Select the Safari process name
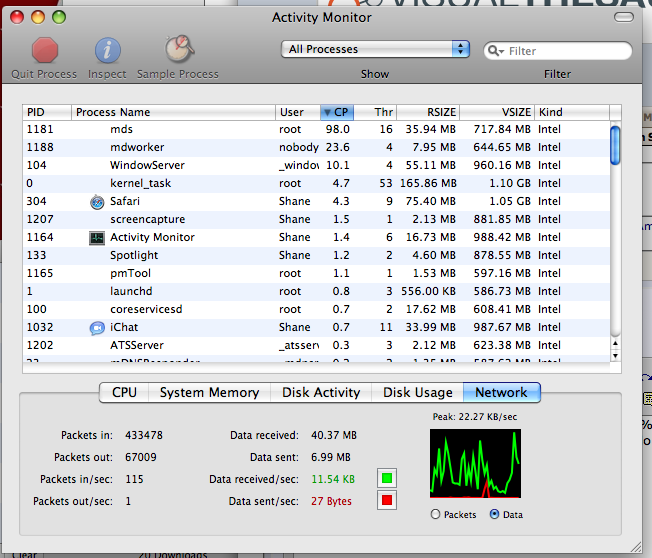652x558 pixels. (125, 201)
